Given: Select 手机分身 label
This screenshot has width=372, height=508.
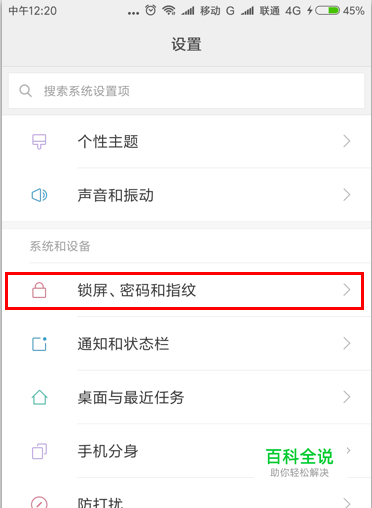Looking at the screenshot, I should pyautogui.click(x=108, y=451).
